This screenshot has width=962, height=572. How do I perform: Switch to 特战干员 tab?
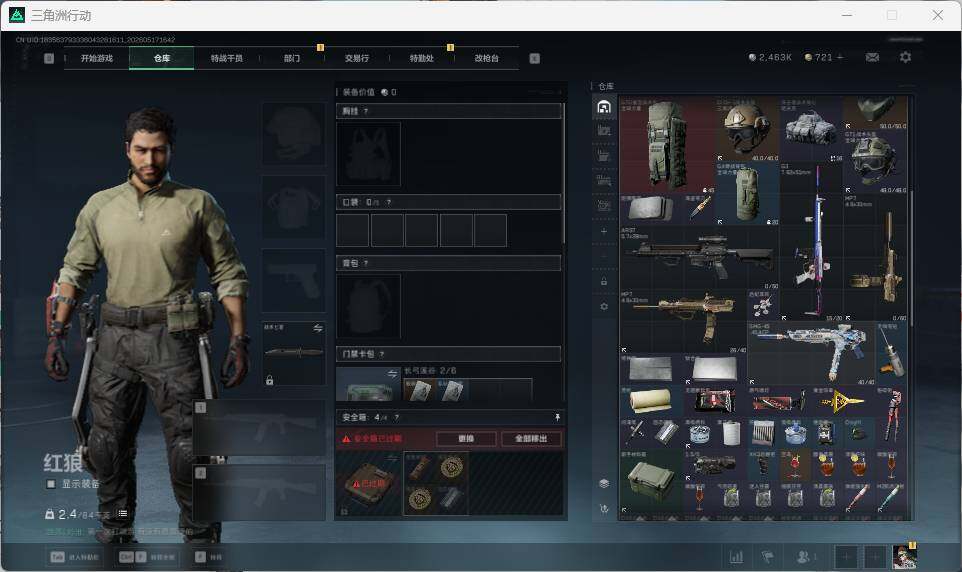(227, 58)
